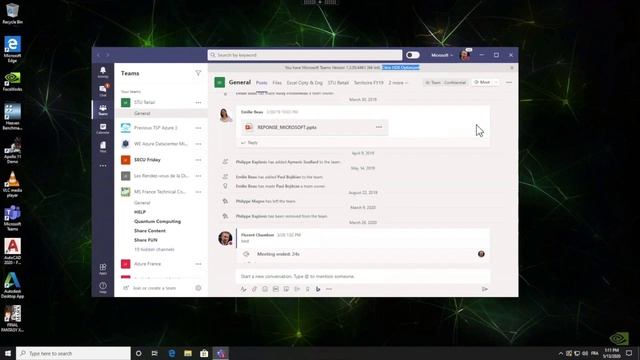This screenshot has height=360, width=640.
Task: Expand the '15 hidden channels' list
Action: (154, 249)
